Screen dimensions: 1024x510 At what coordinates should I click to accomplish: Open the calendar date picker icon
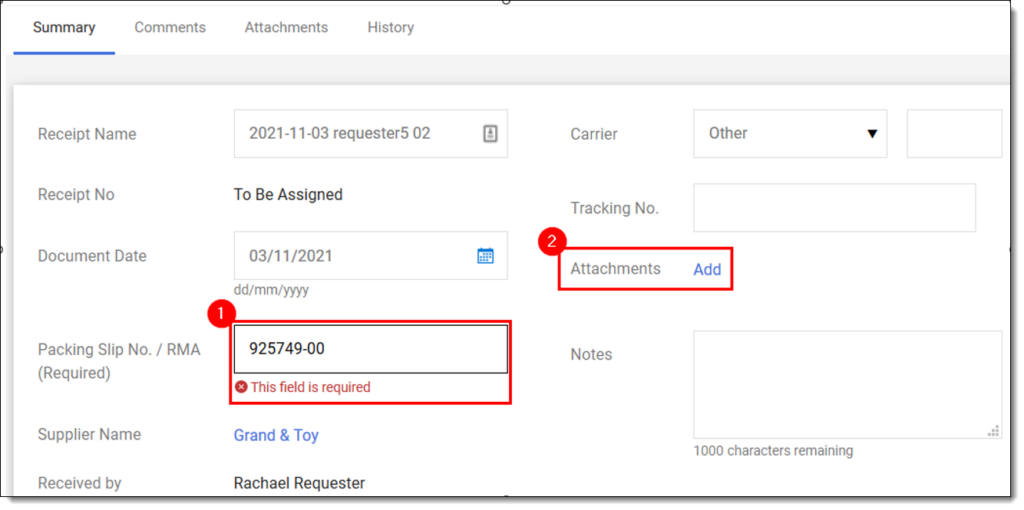point(485,256)
